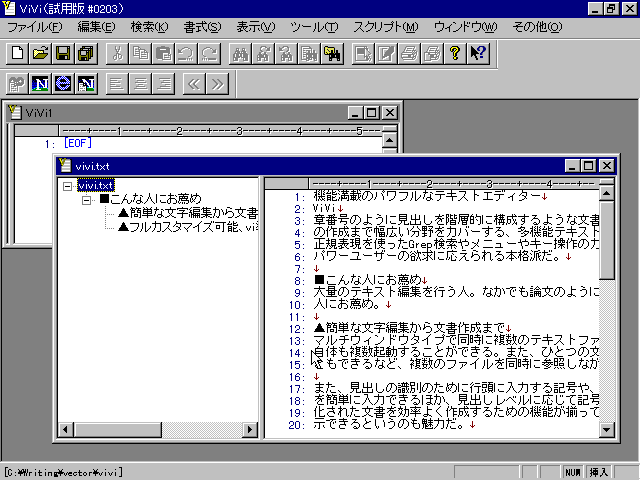Viewport: 640px width, 480px height.
Task: Click vivi.txt editor vertical scrollbar thumb
Action: [x=607, y=240]
